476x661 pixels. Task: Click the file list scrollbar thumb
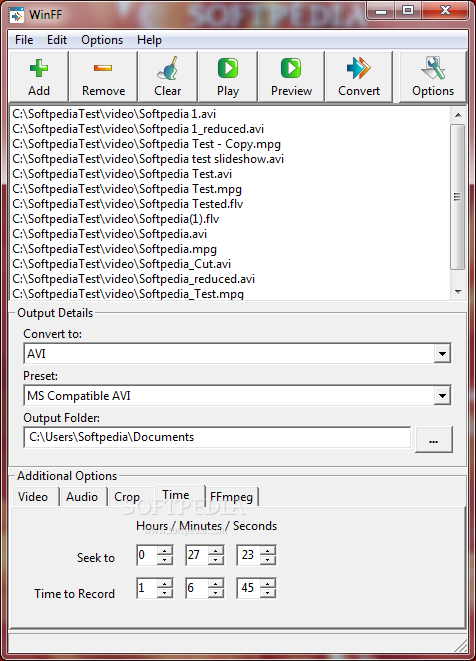point(458,196)
